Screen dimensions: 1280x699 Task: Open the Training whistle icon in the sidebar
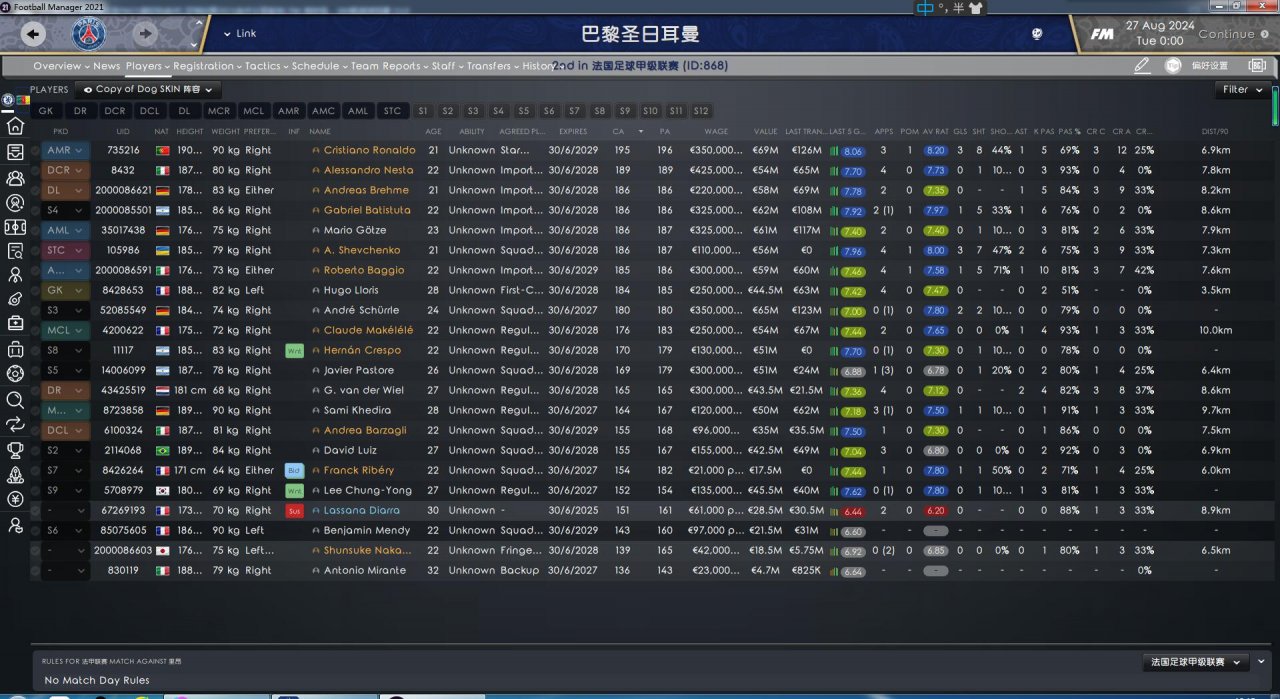point(15,299)
